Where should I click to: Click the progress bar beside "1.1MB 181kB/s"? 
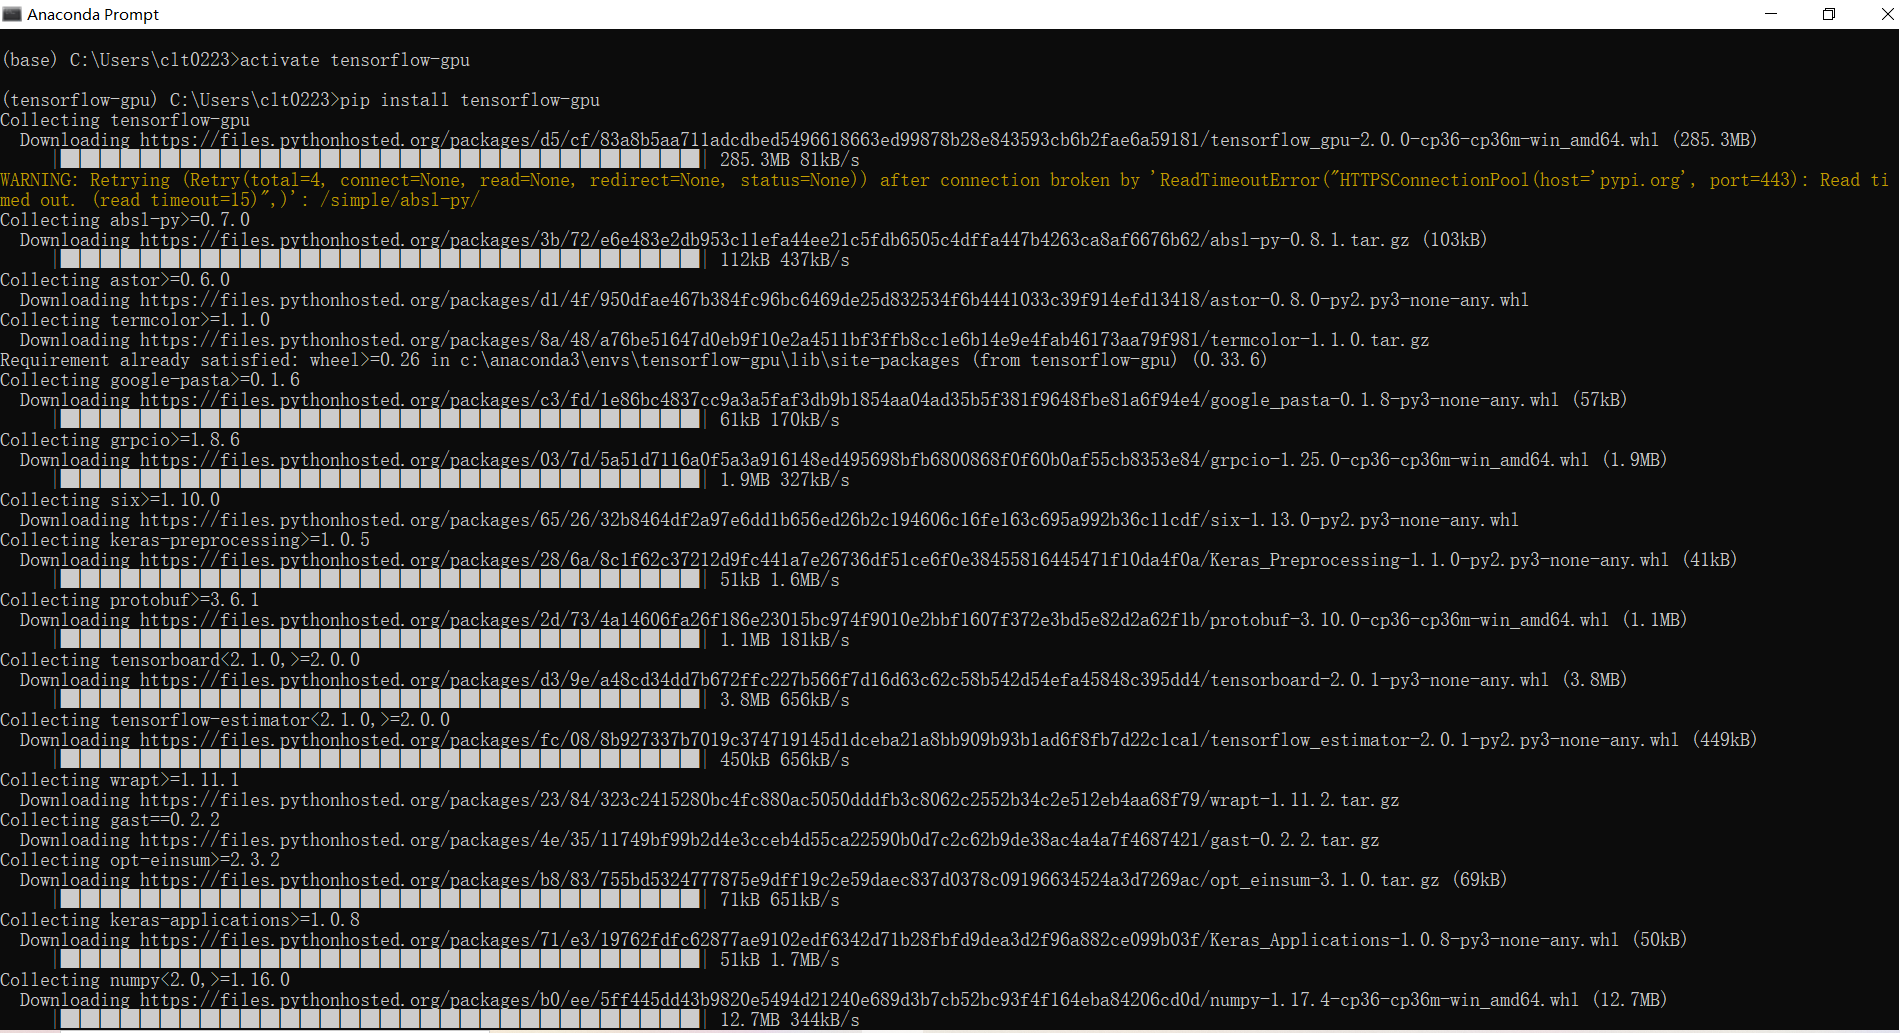point(380,640)
